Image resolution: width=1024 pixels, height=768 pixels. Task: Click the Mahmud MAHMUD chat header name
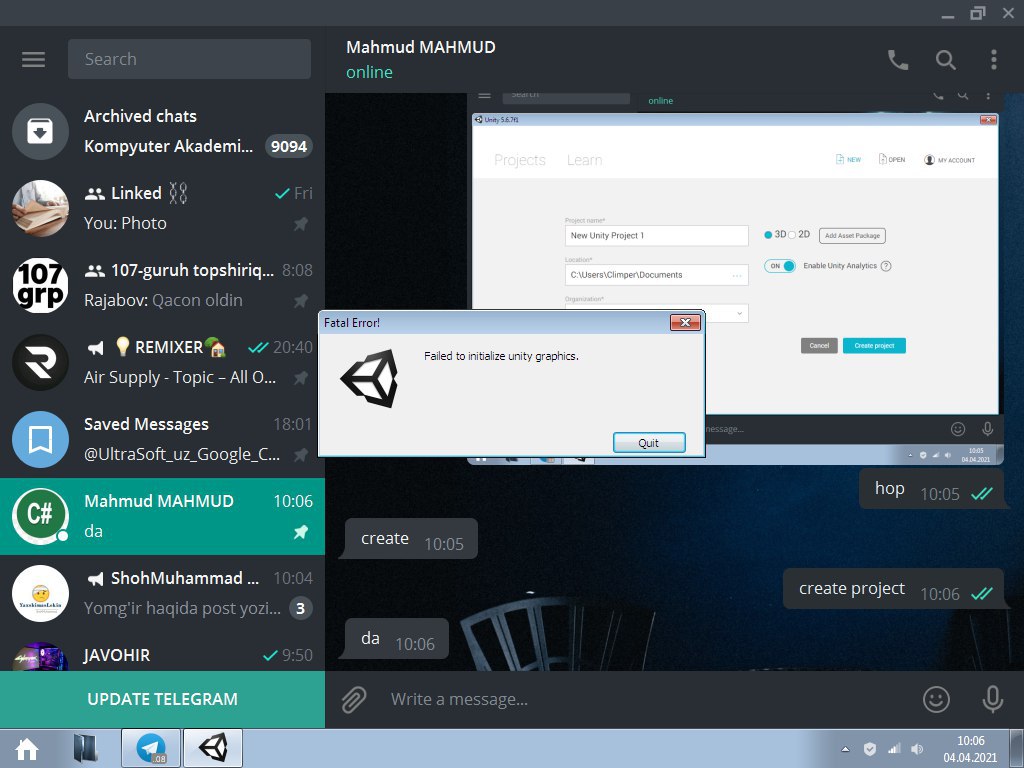tap(421, 47)
